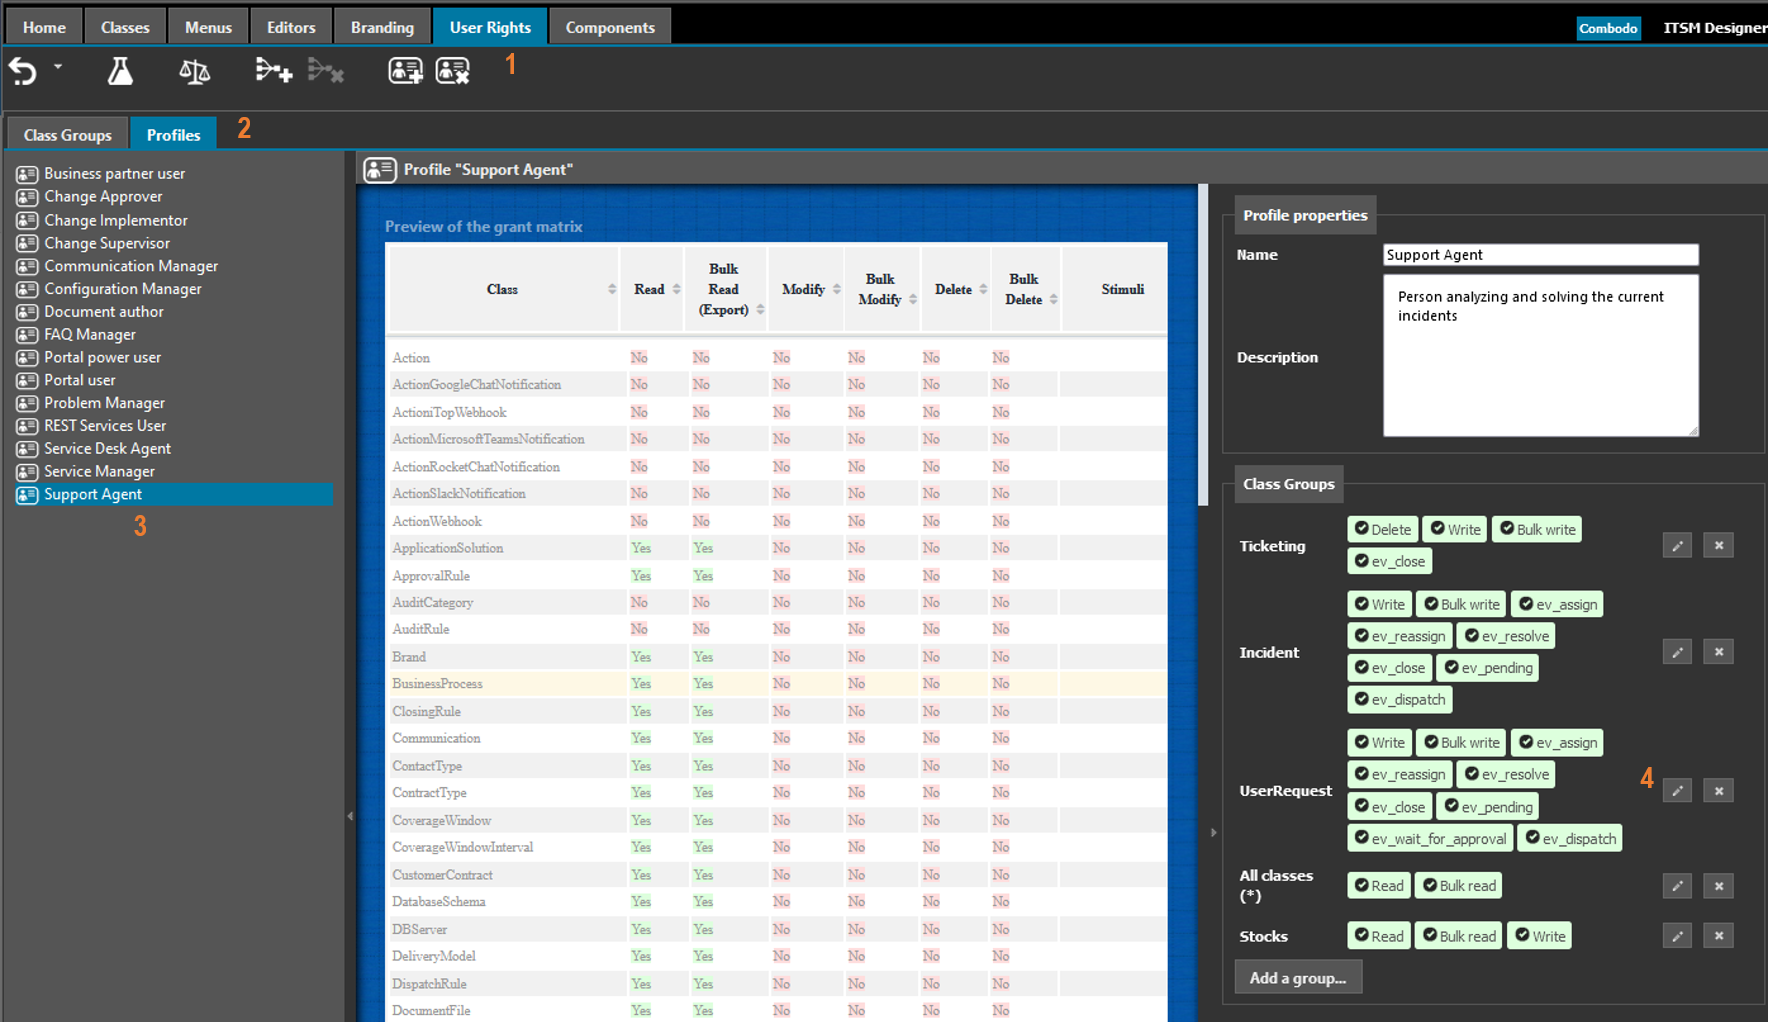Click the undo arrow icon in toolbar
Image resolution: width=1770 pixels, height=1022 pixels.
coord(23,71)
